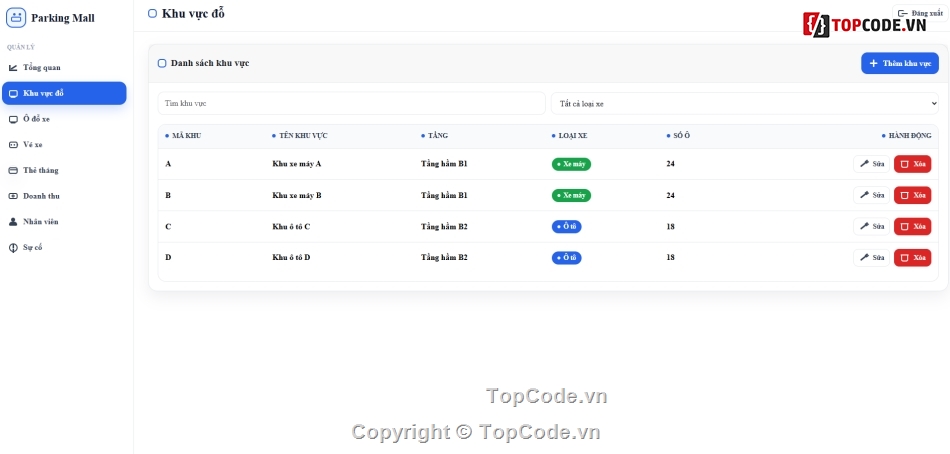
Task: Click Xóa for Khu xe máy B
Action: pos(912,195)
